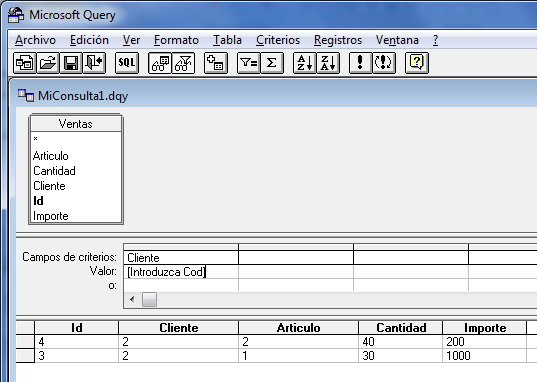This screenshot has width=537, height=382.
Task: Click the Cliente cell in the Id 3 row
Action: (178, 356)
